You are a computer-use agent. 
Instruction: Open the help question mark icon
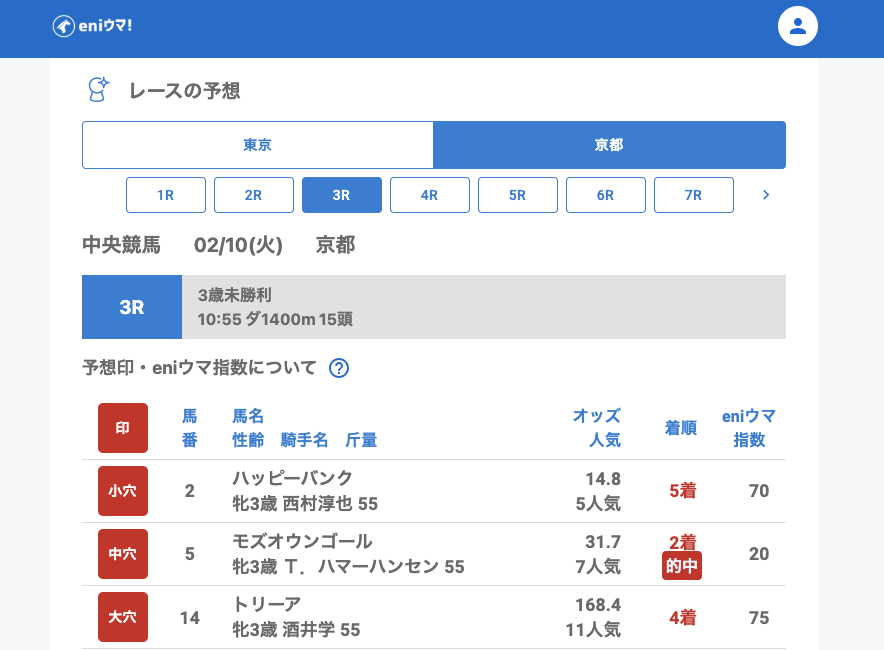click(339, 368)
